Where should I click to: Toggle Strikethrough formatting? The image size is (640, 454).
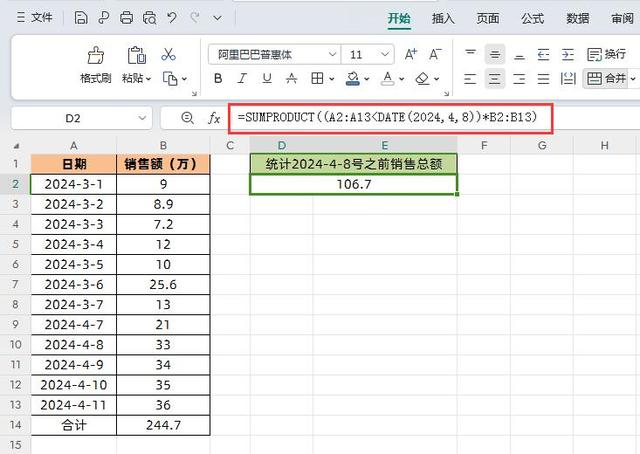(291, 78)
